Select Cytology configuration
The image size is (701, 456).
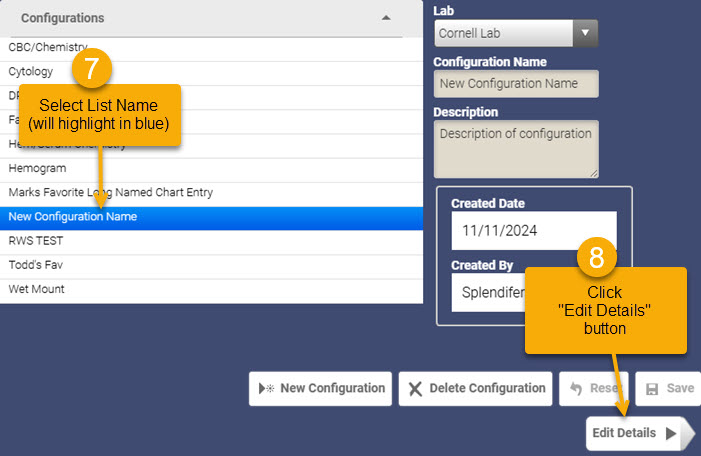(211, 72)
